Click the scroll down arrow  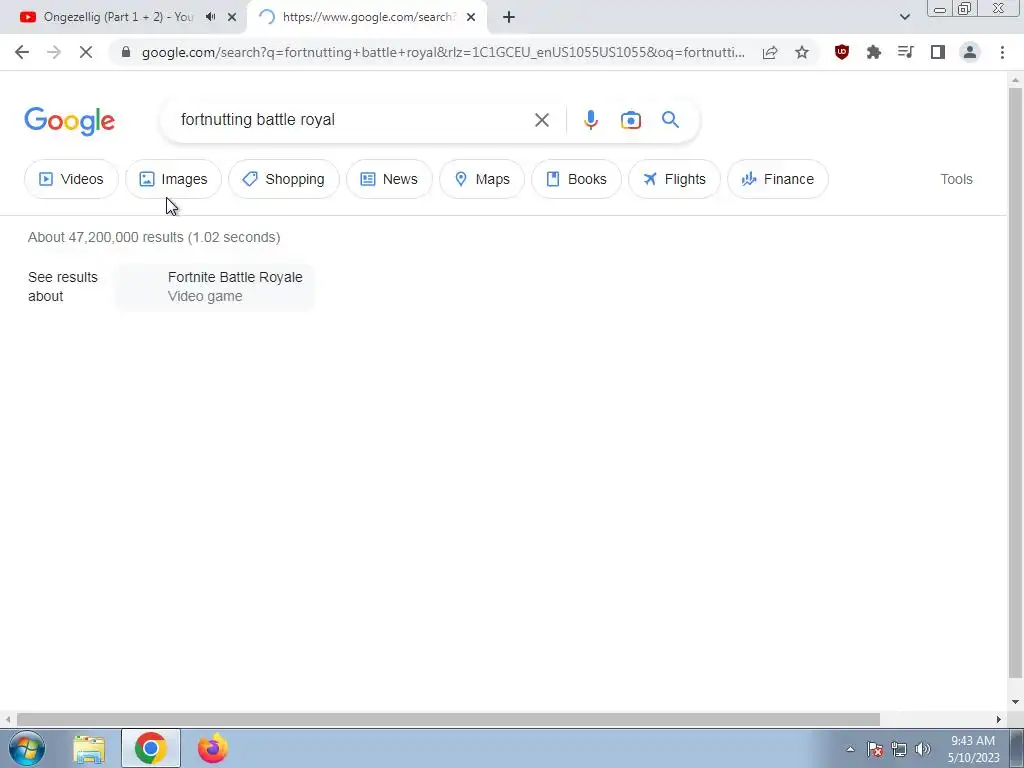click(x=1015, y=702)
